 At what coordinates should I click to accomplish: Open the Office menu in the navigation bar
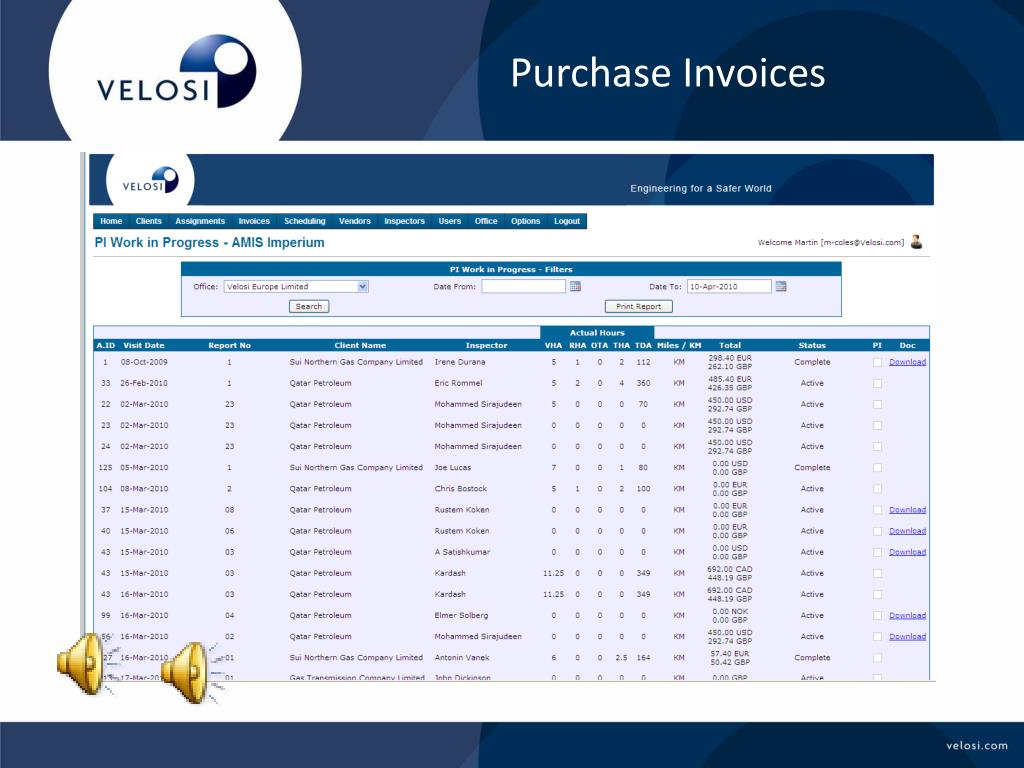click(x=486, y=221)
